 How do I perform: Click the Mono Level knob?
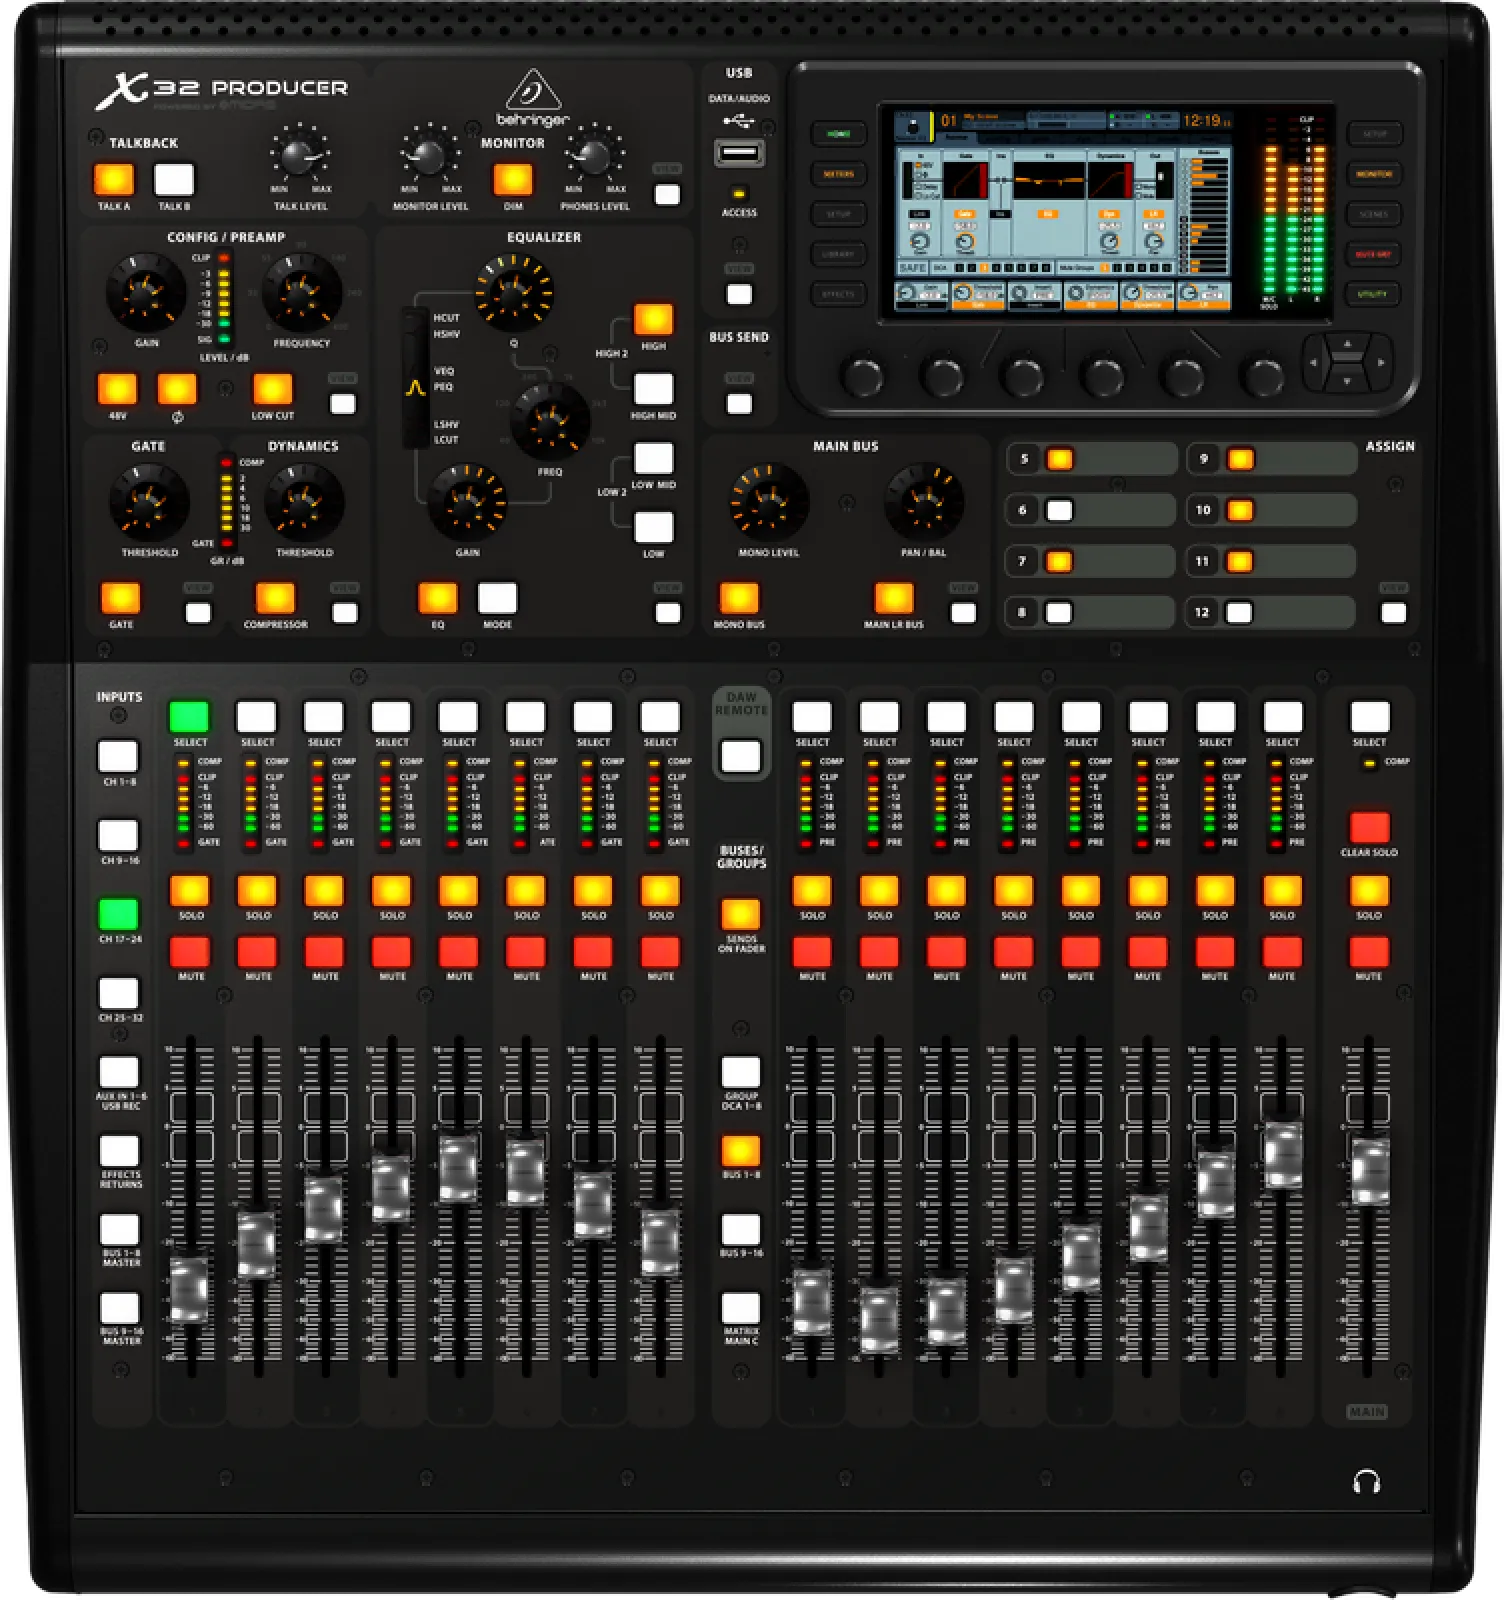769,501
